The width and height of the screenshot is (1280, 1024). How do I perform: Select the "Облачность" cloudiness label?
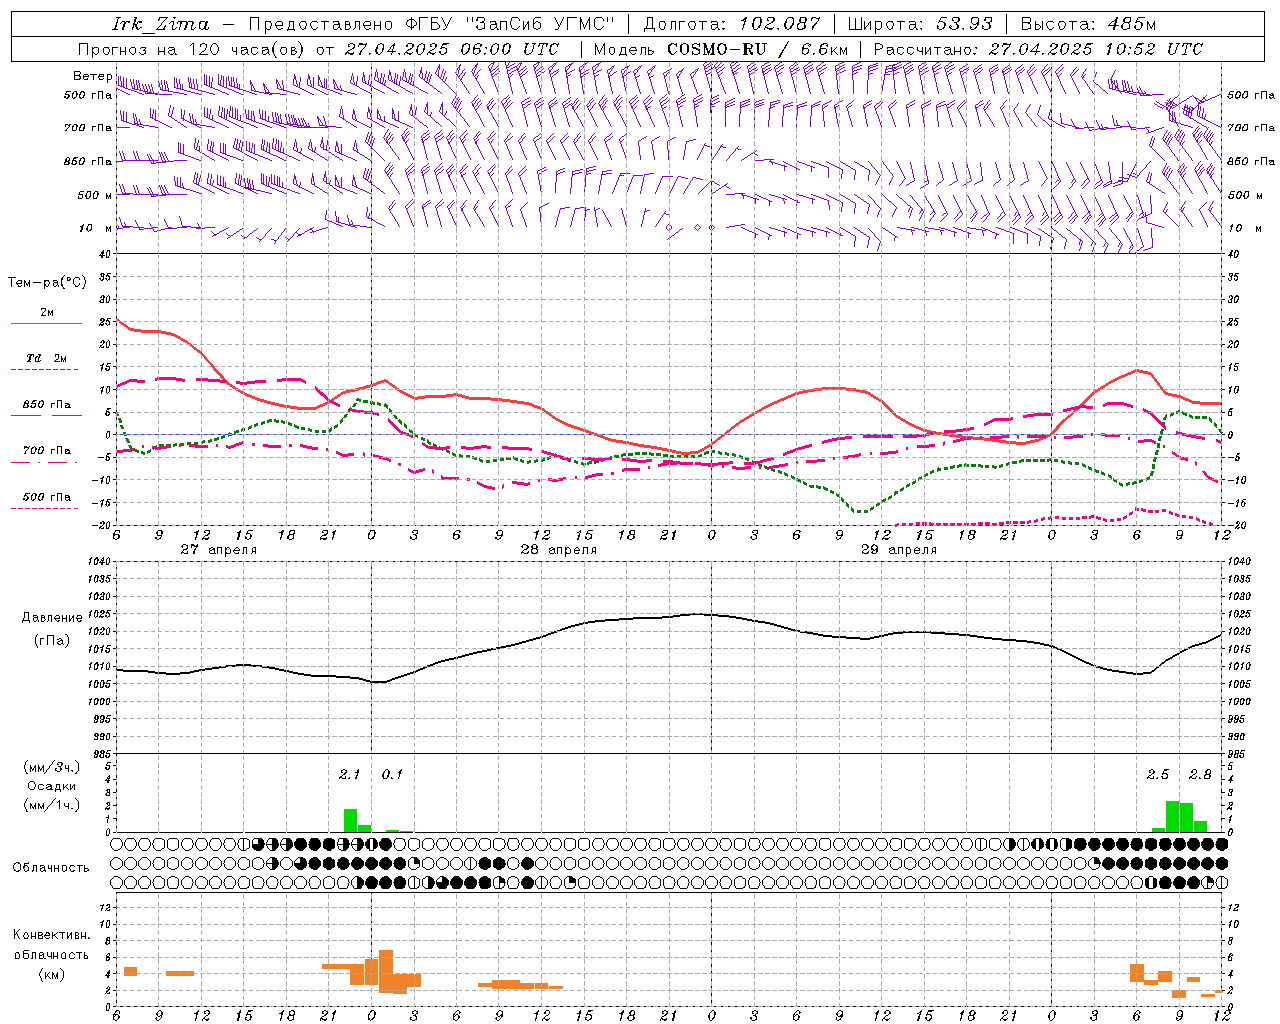pos(51,868)
